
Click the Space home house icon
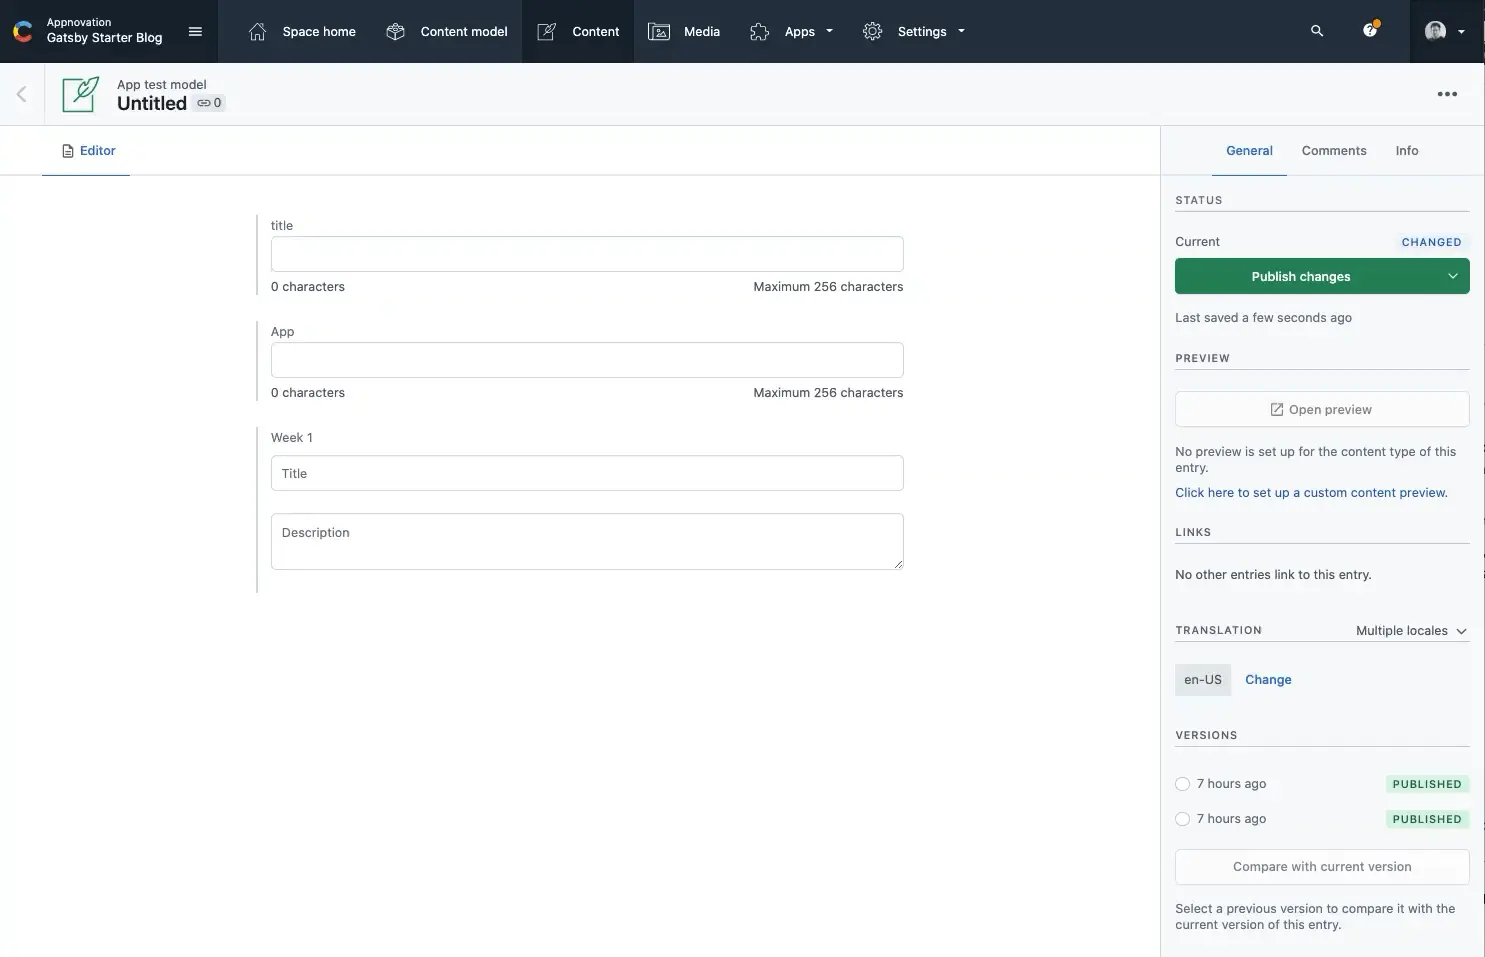(x=257, y=31)
